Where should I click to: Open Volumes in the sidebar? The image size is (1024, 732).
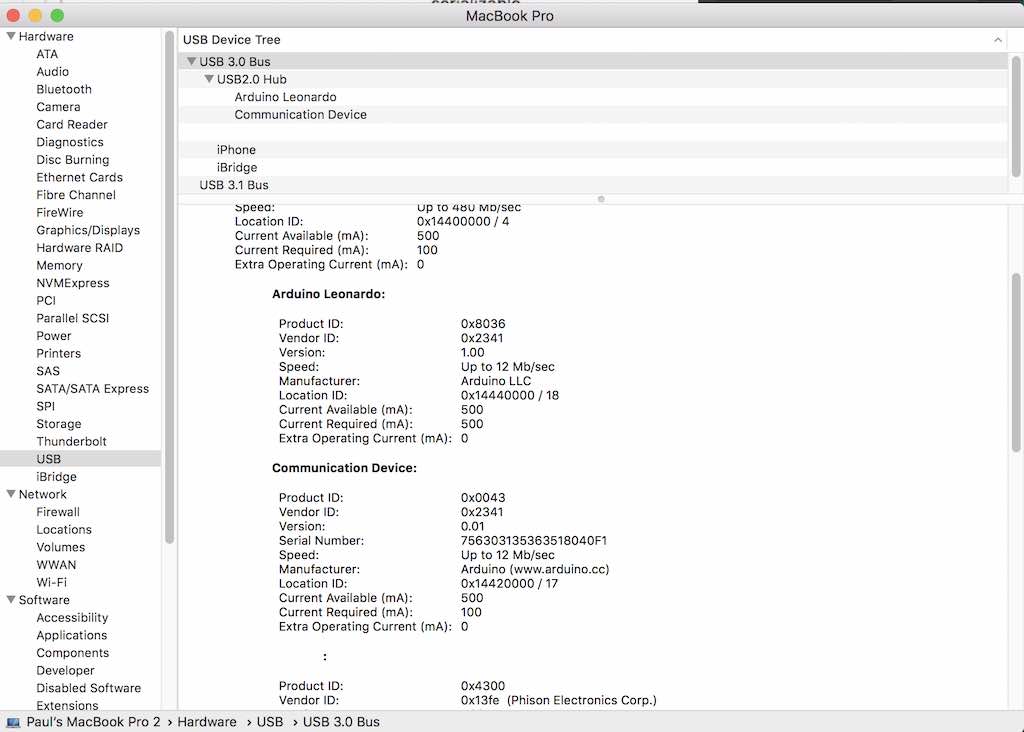pos(61,547)
